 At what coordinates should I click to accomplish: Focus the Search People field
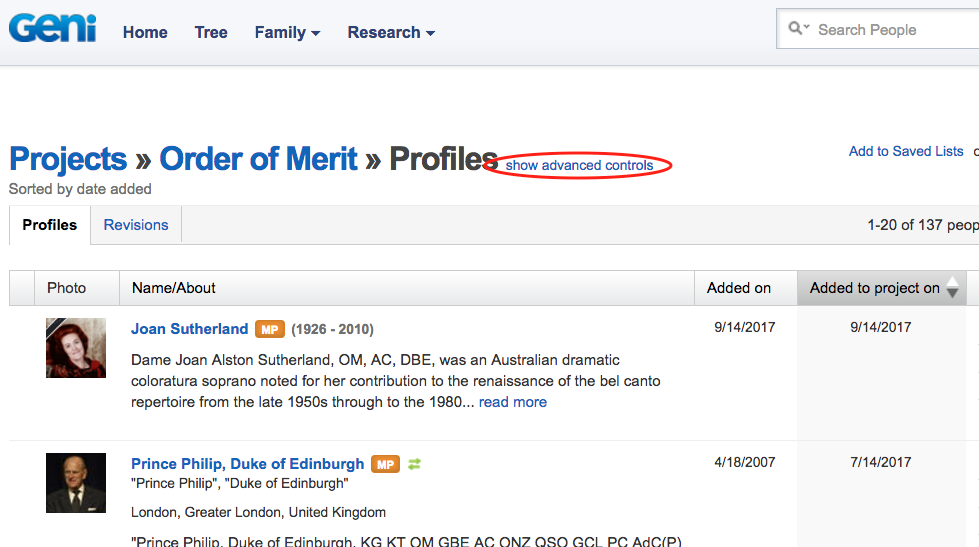pyautogui.click(x=890, y=30)
